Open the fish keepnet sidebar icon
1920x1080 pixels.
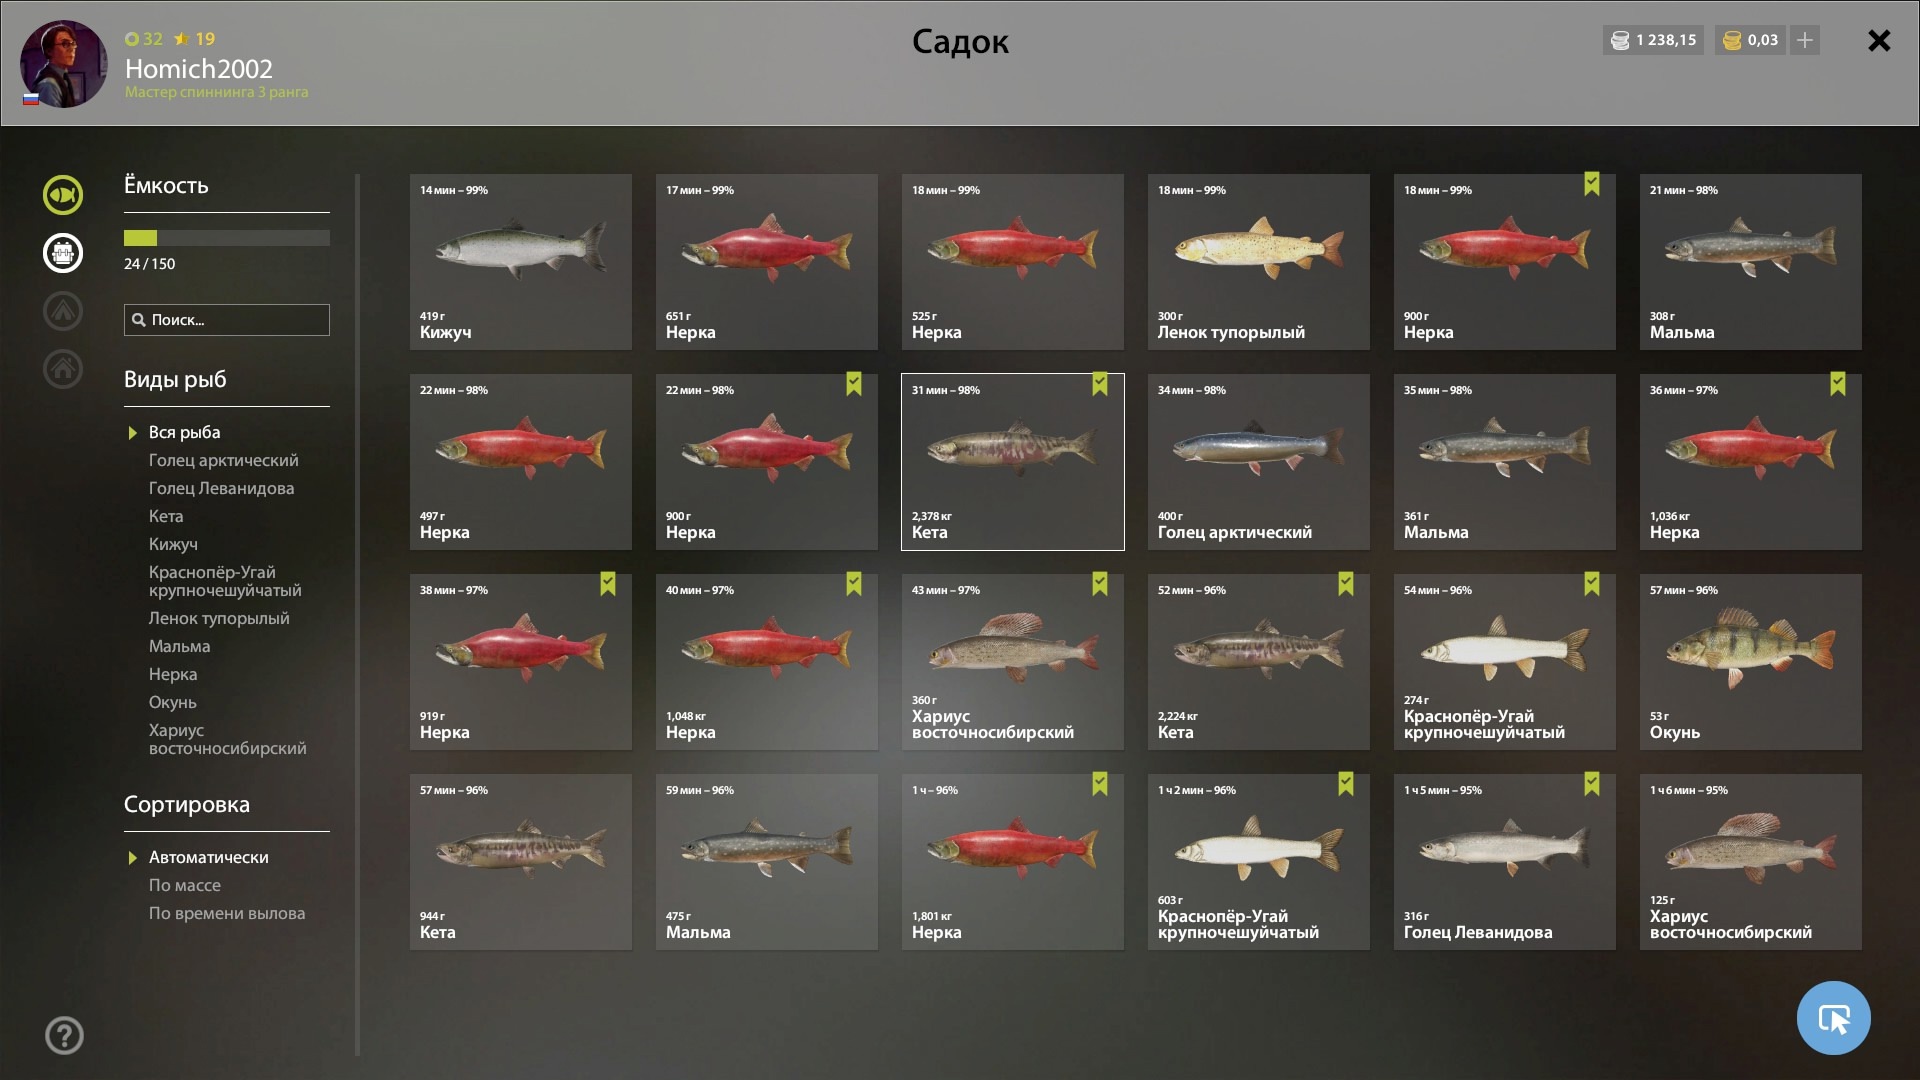point(63,195)
